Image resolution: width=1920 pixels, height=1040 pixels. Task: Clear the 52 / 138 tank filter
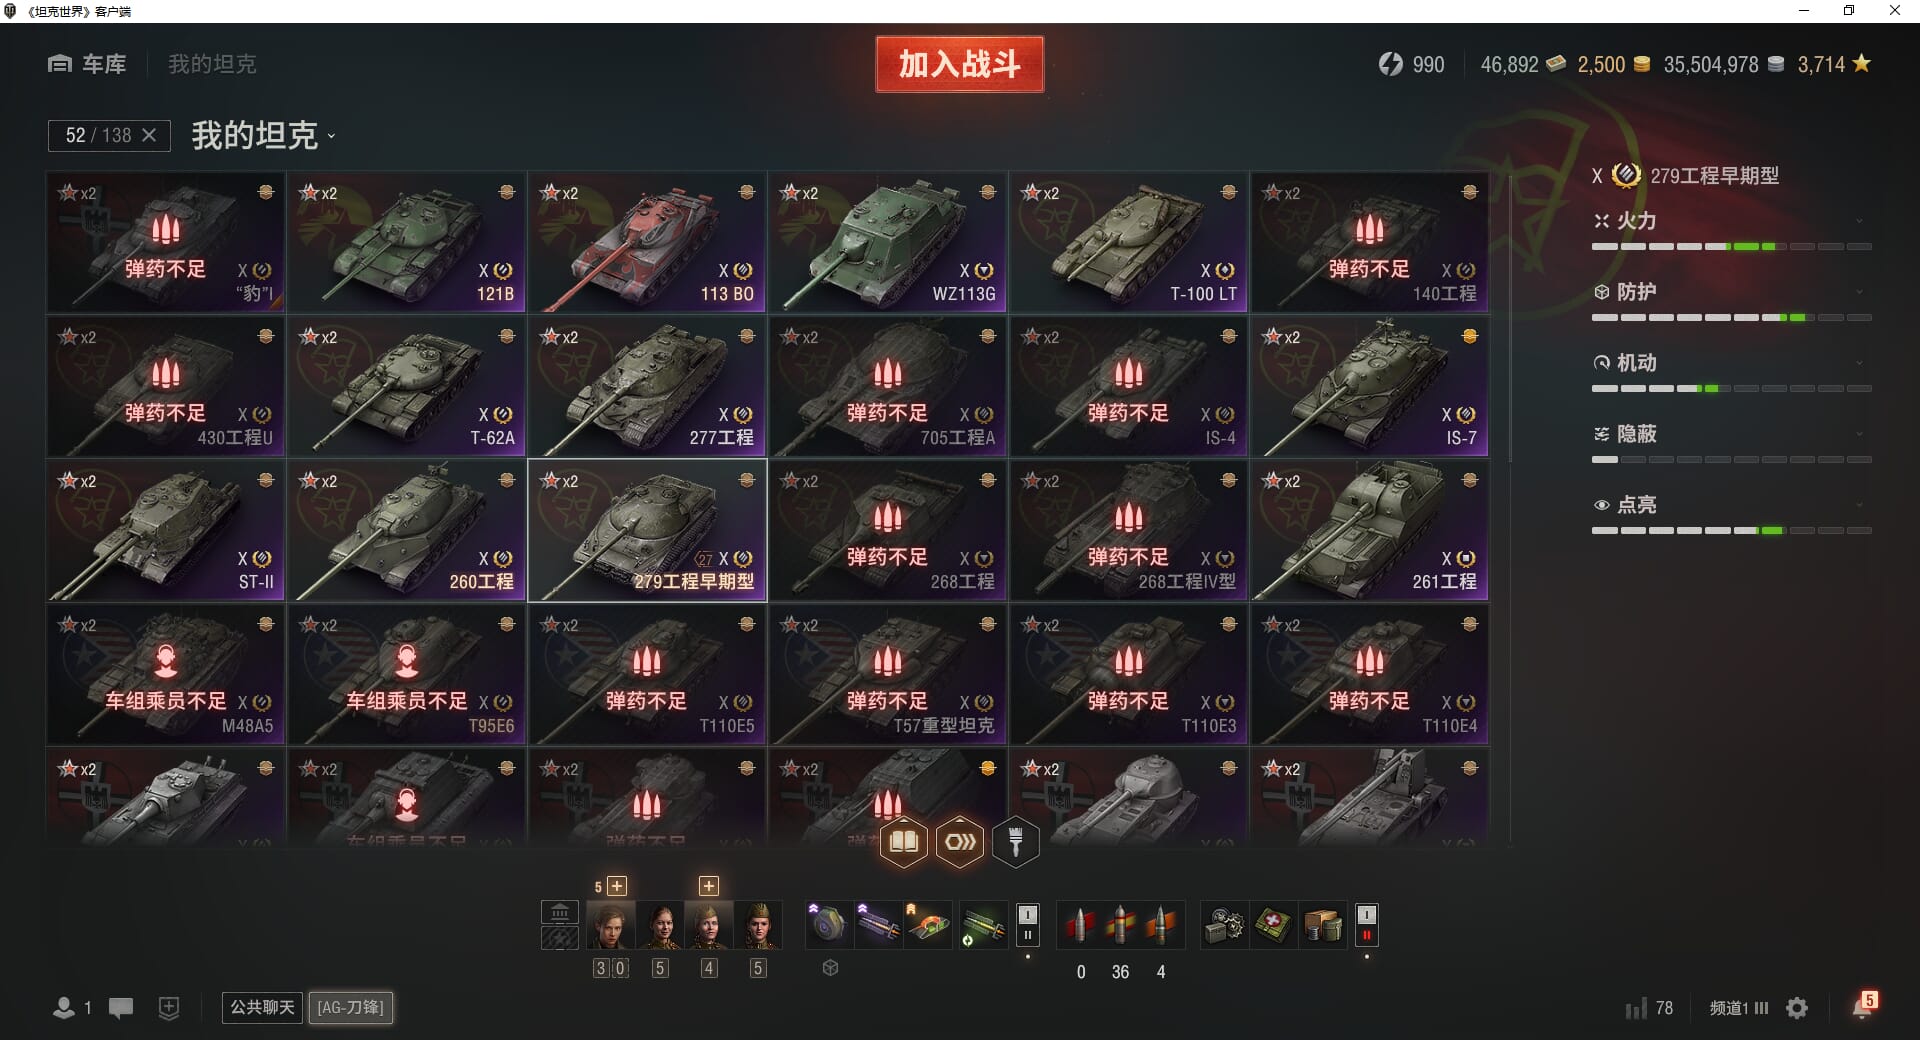[x=149, y=135]
